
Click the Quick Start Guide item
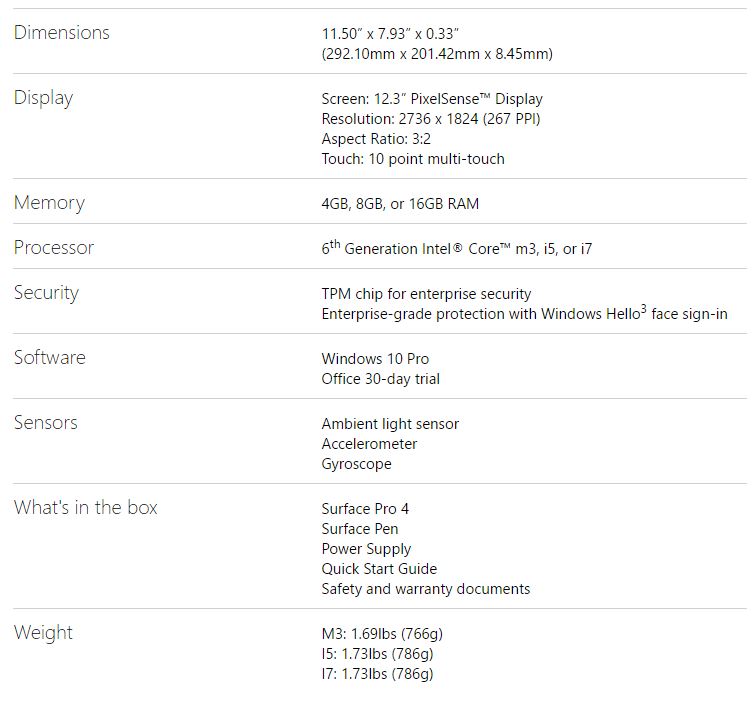tap(379, 569)
